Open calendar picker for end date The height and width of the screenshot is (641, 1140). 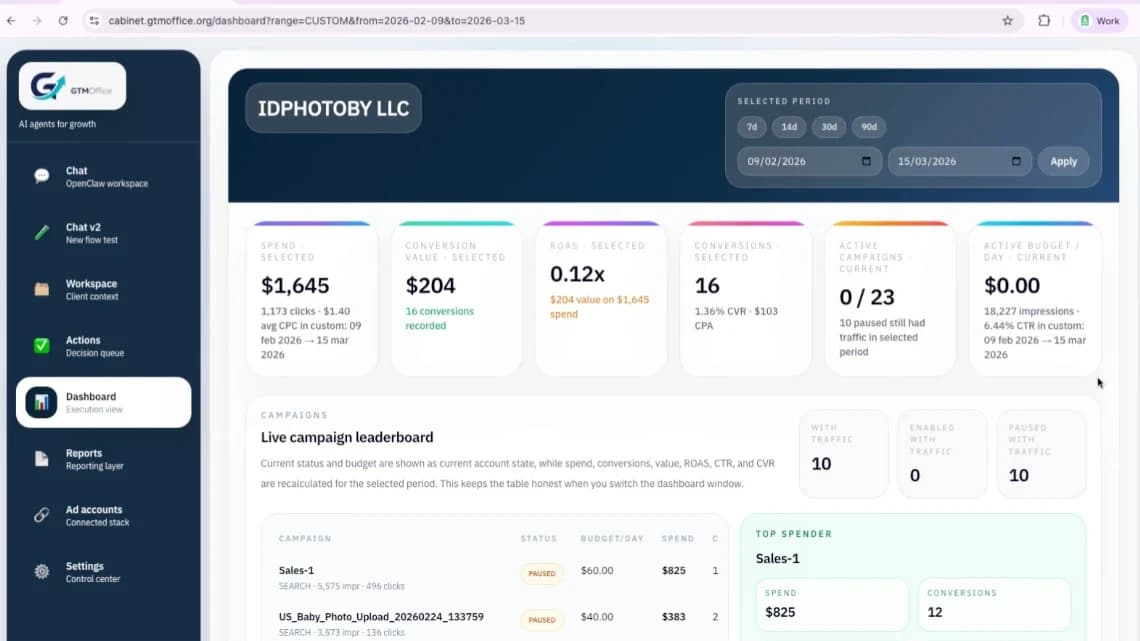pyautogui.click(x=1016, y=161)
